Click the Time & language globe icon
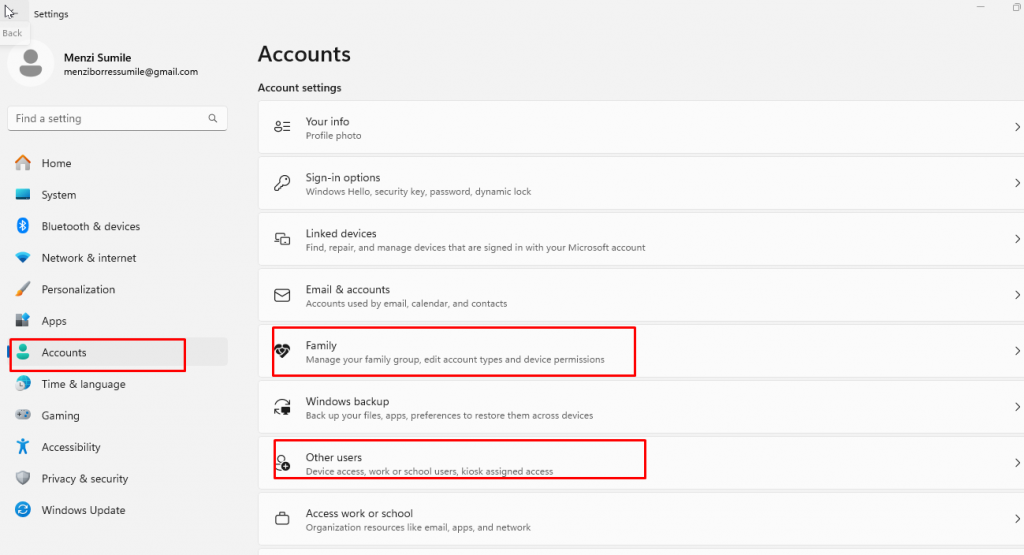1024x555 pixels. click(x=23, y=383)
